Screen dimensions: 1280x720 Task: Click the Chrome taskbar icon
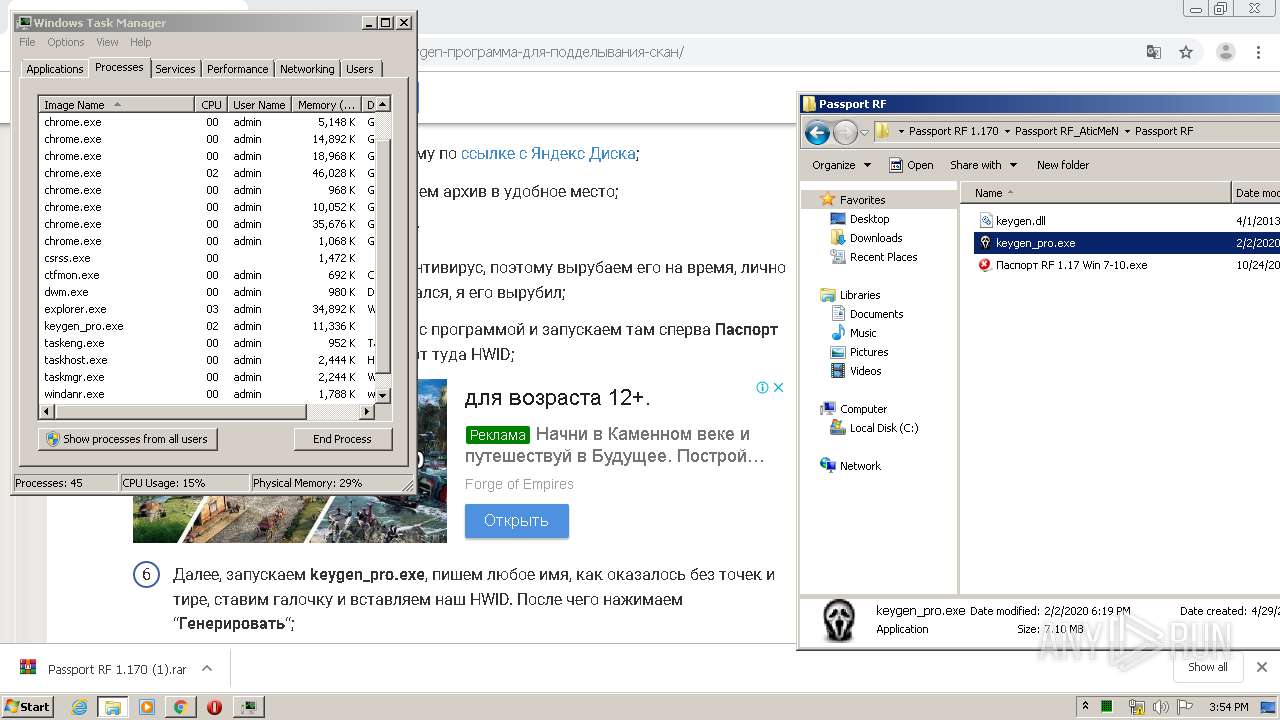coord(180,707)
